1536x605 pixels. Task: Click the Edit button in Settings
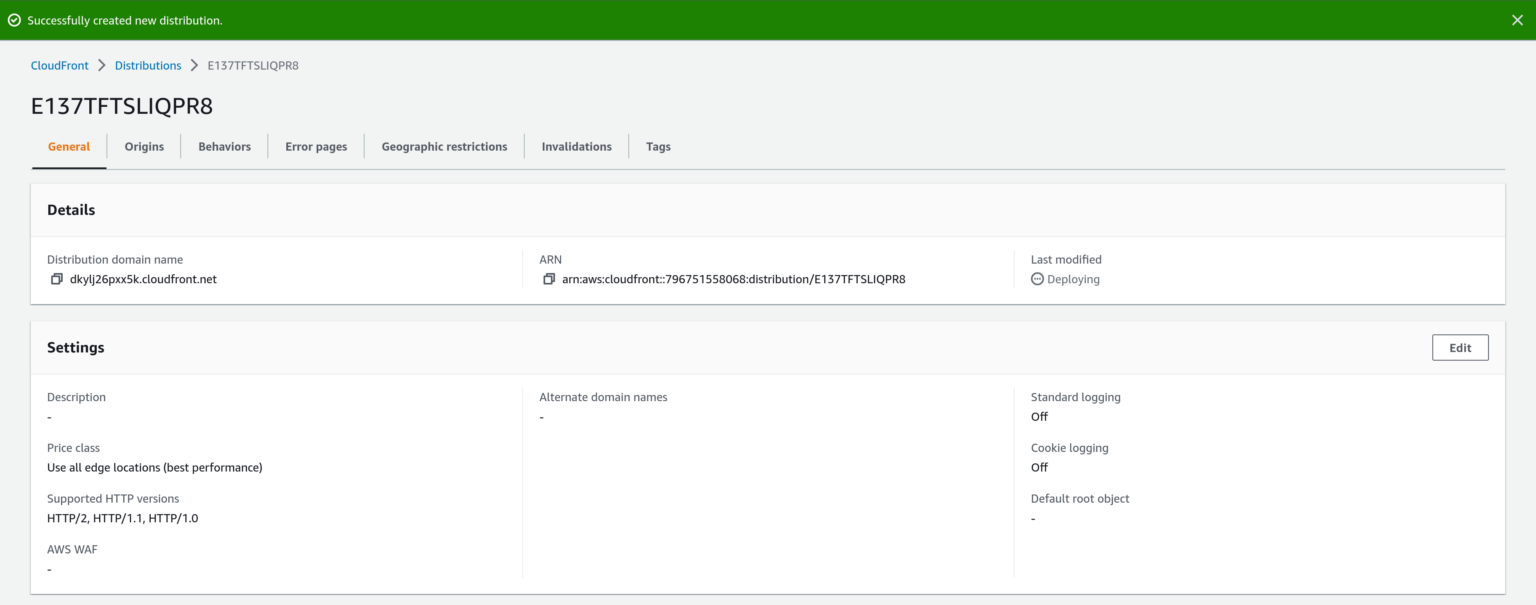(x=1460, y=347)
